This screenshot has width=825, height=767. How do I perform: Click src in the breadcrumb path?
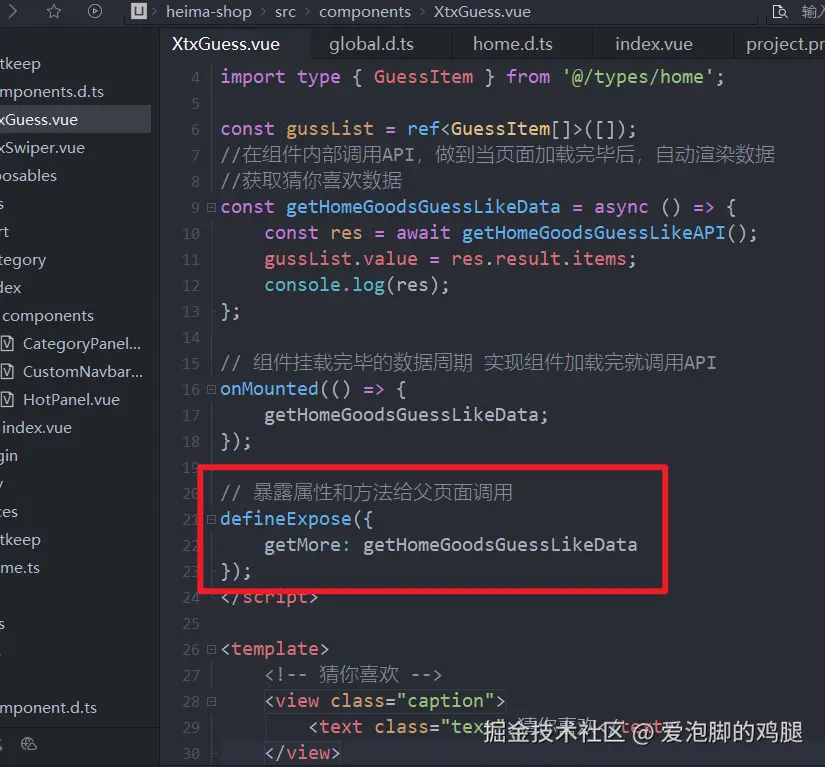[285, 12]
